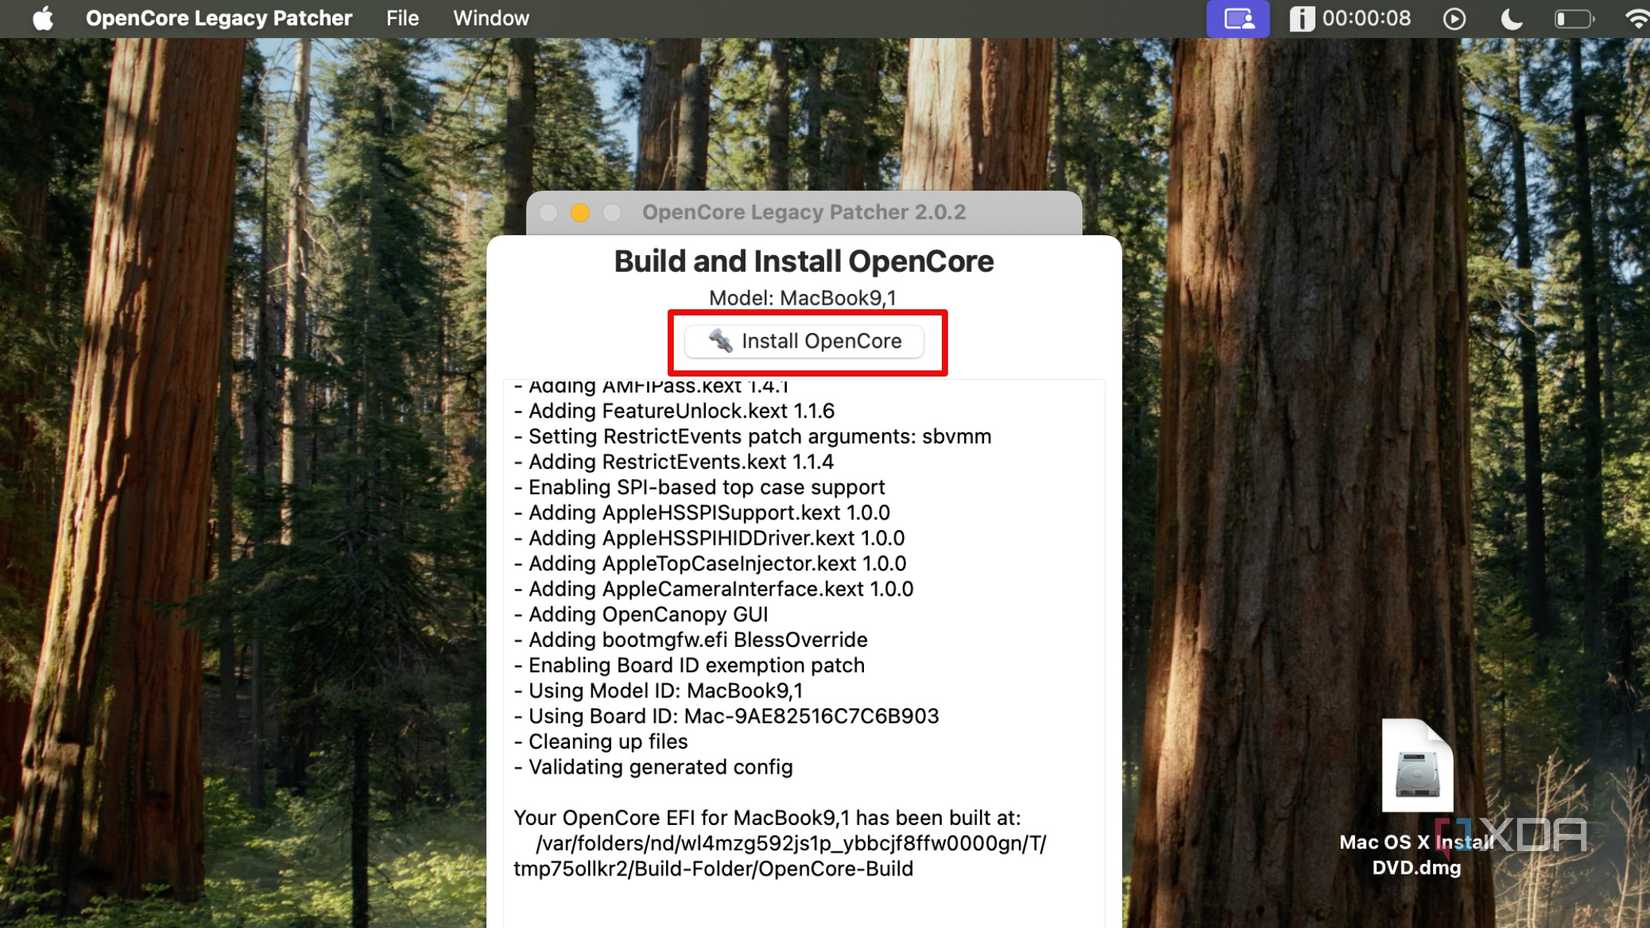Image resolution: width=1650 pixels, height=928 pixels.
Task: Open the Wi-Fi menu bar icon
Action: pos(1637,19)
